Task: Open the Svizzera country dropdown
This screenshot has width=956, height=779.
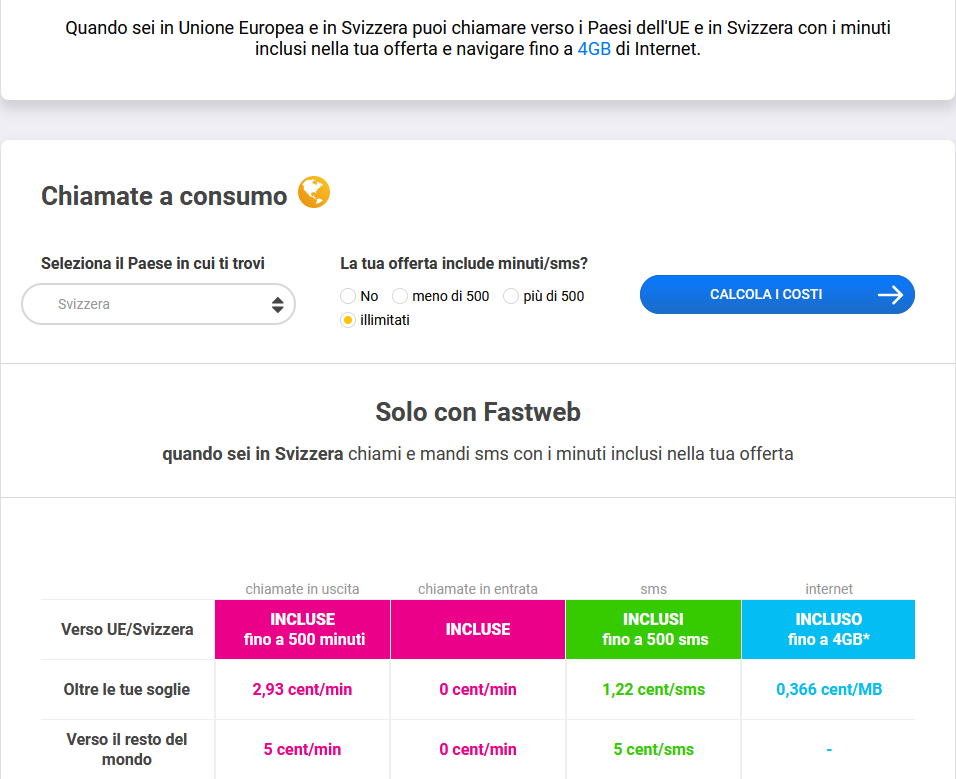Action: [159, 304]
